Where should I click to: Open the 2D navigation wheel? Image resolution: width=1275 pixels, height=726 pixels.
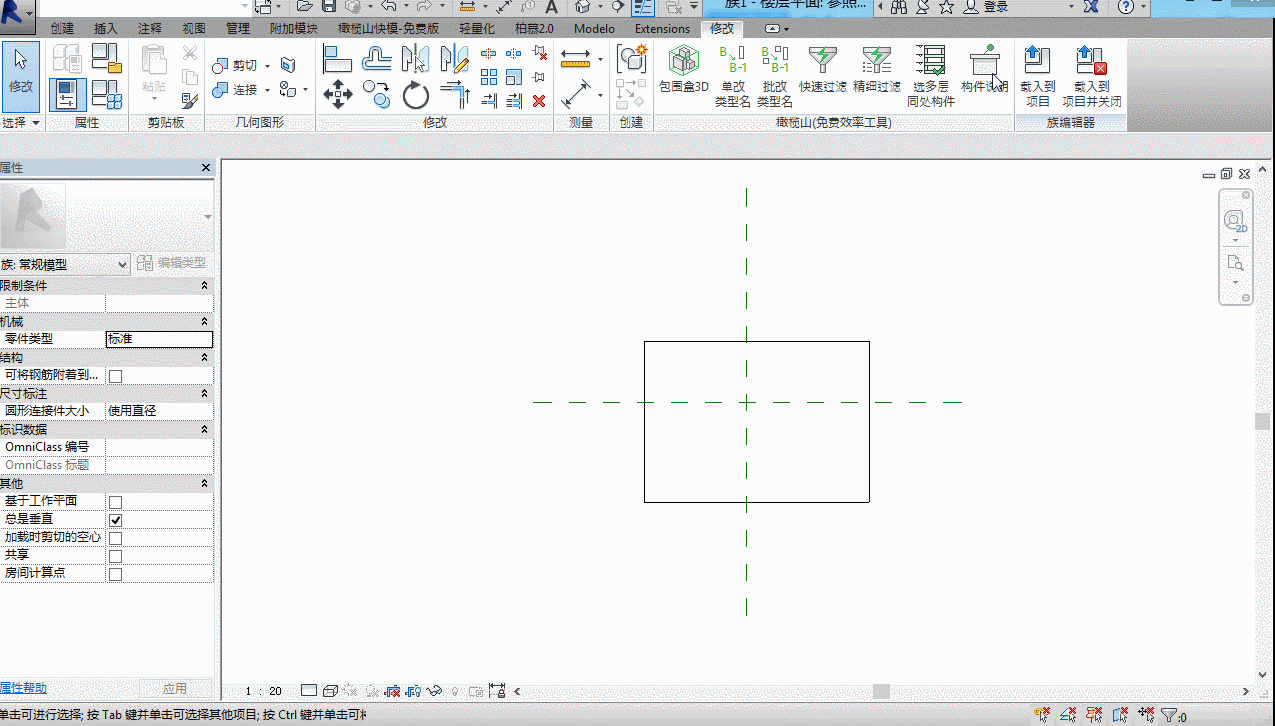click(x=1235, y=222)
